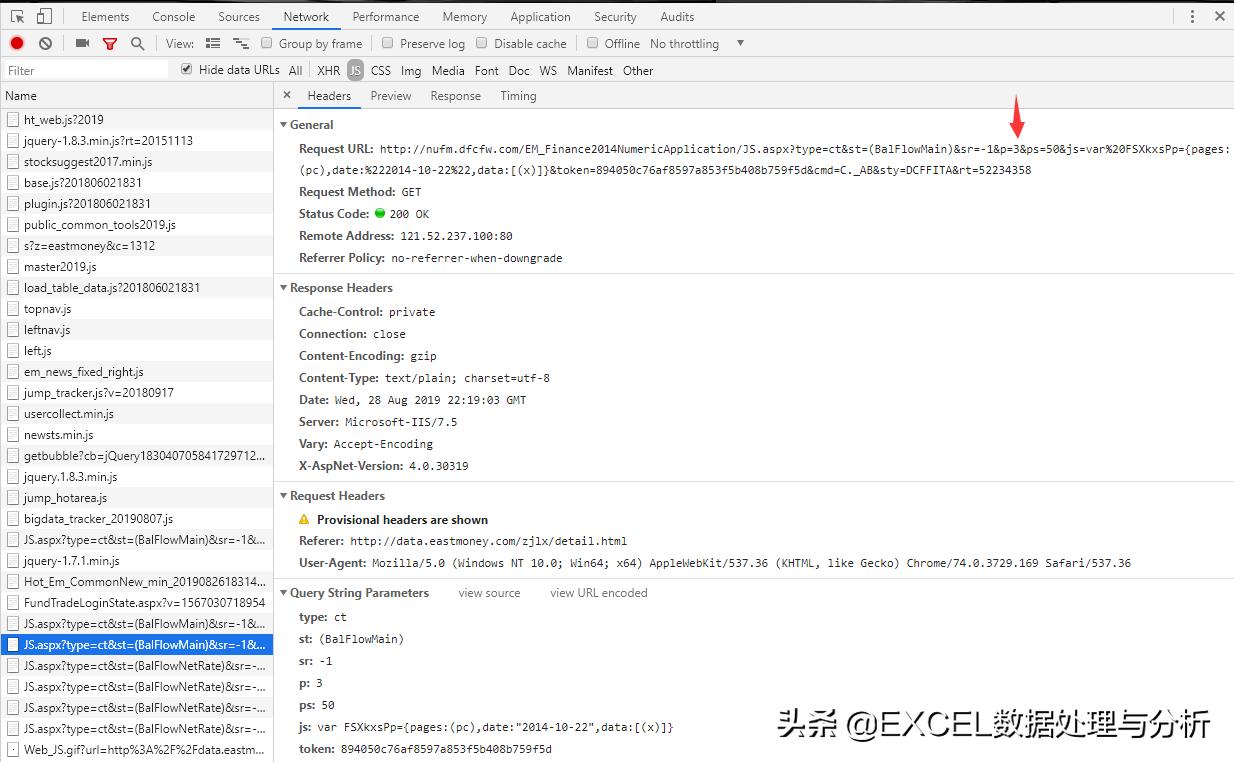Collapse the Response Headers section
This screenshot has height=762, width=1234.
click(284, 287)
